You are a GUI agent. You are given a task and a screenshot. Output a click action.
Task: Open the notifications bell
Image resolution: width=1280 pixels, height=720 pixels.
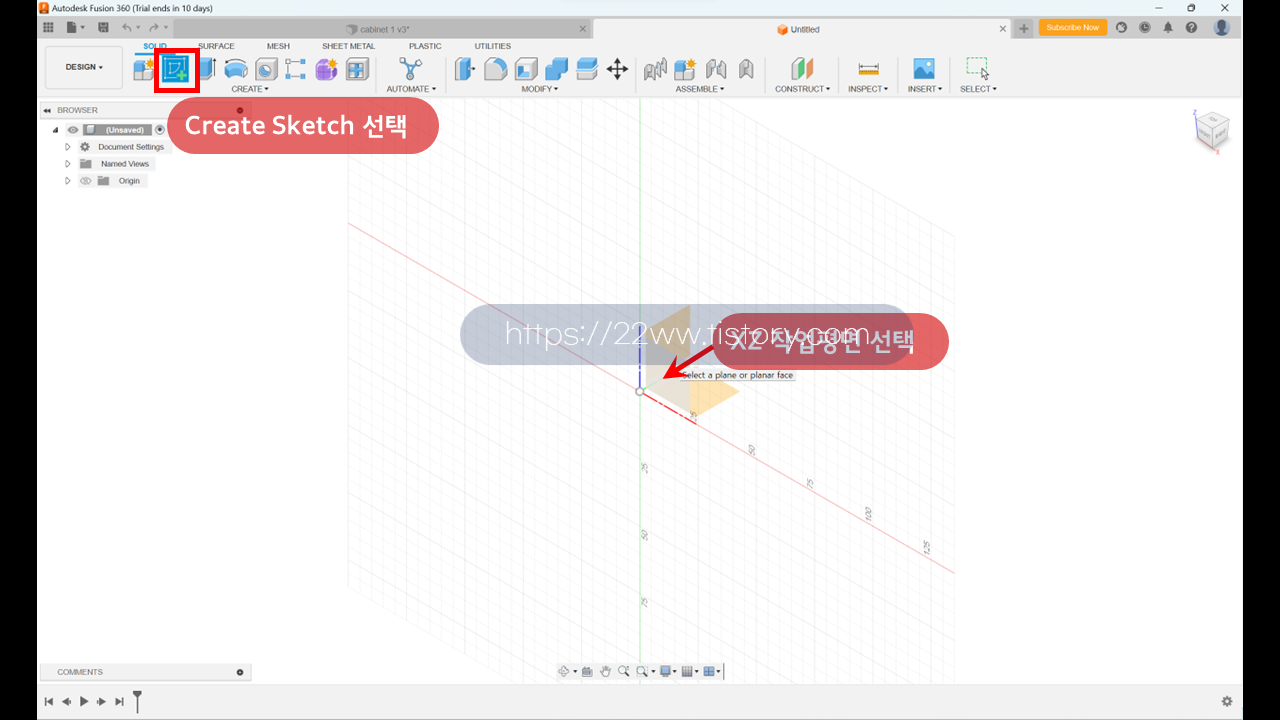[x=1168, y=28]
